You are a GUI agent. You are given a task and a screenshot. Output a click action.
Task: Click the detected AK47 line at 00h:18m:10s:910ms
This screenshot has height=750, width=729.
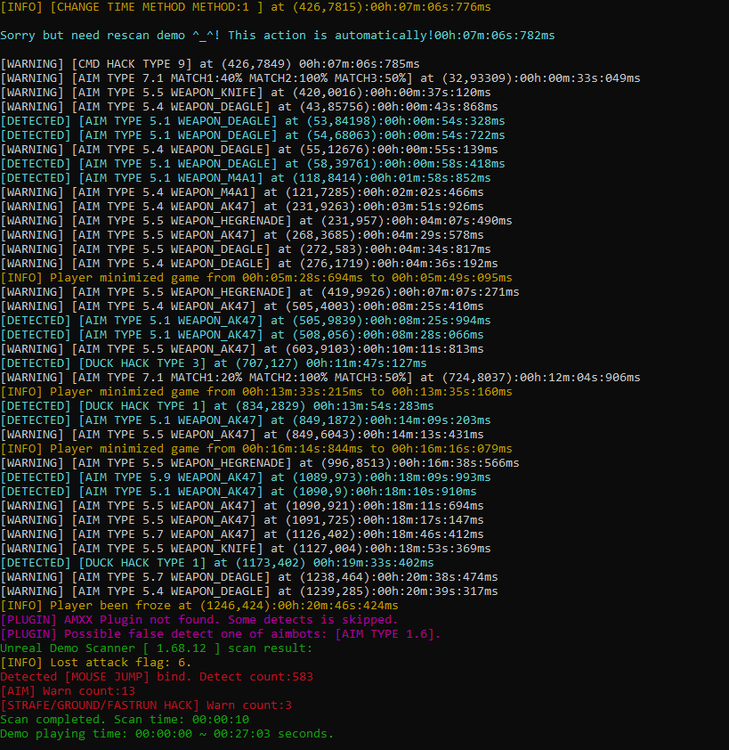[238, 492]
